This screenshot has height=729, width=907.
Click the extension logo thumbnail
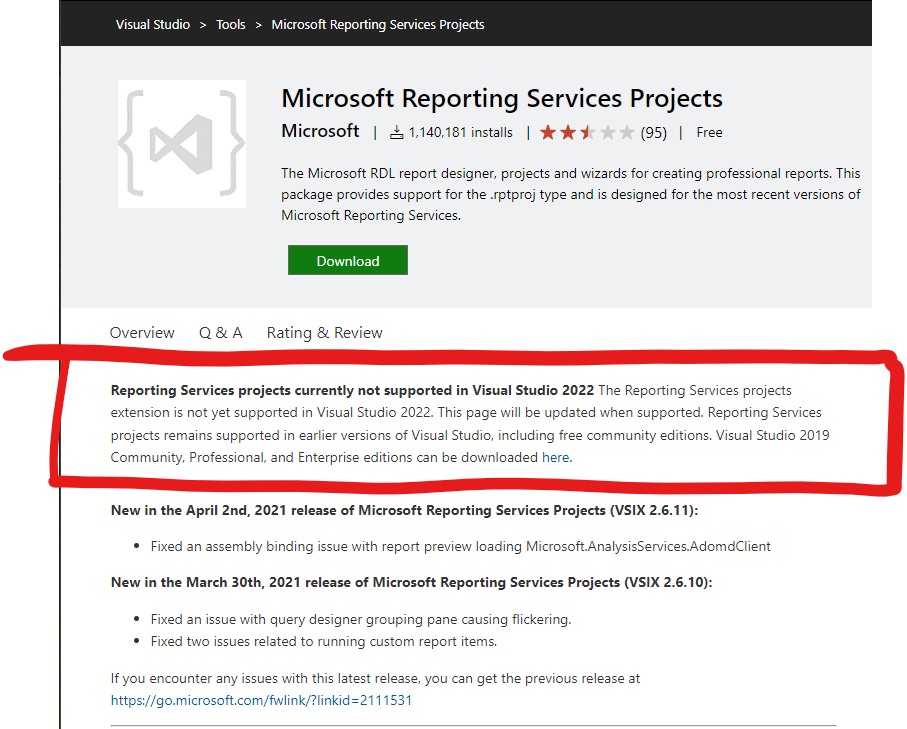coord(182,144)
